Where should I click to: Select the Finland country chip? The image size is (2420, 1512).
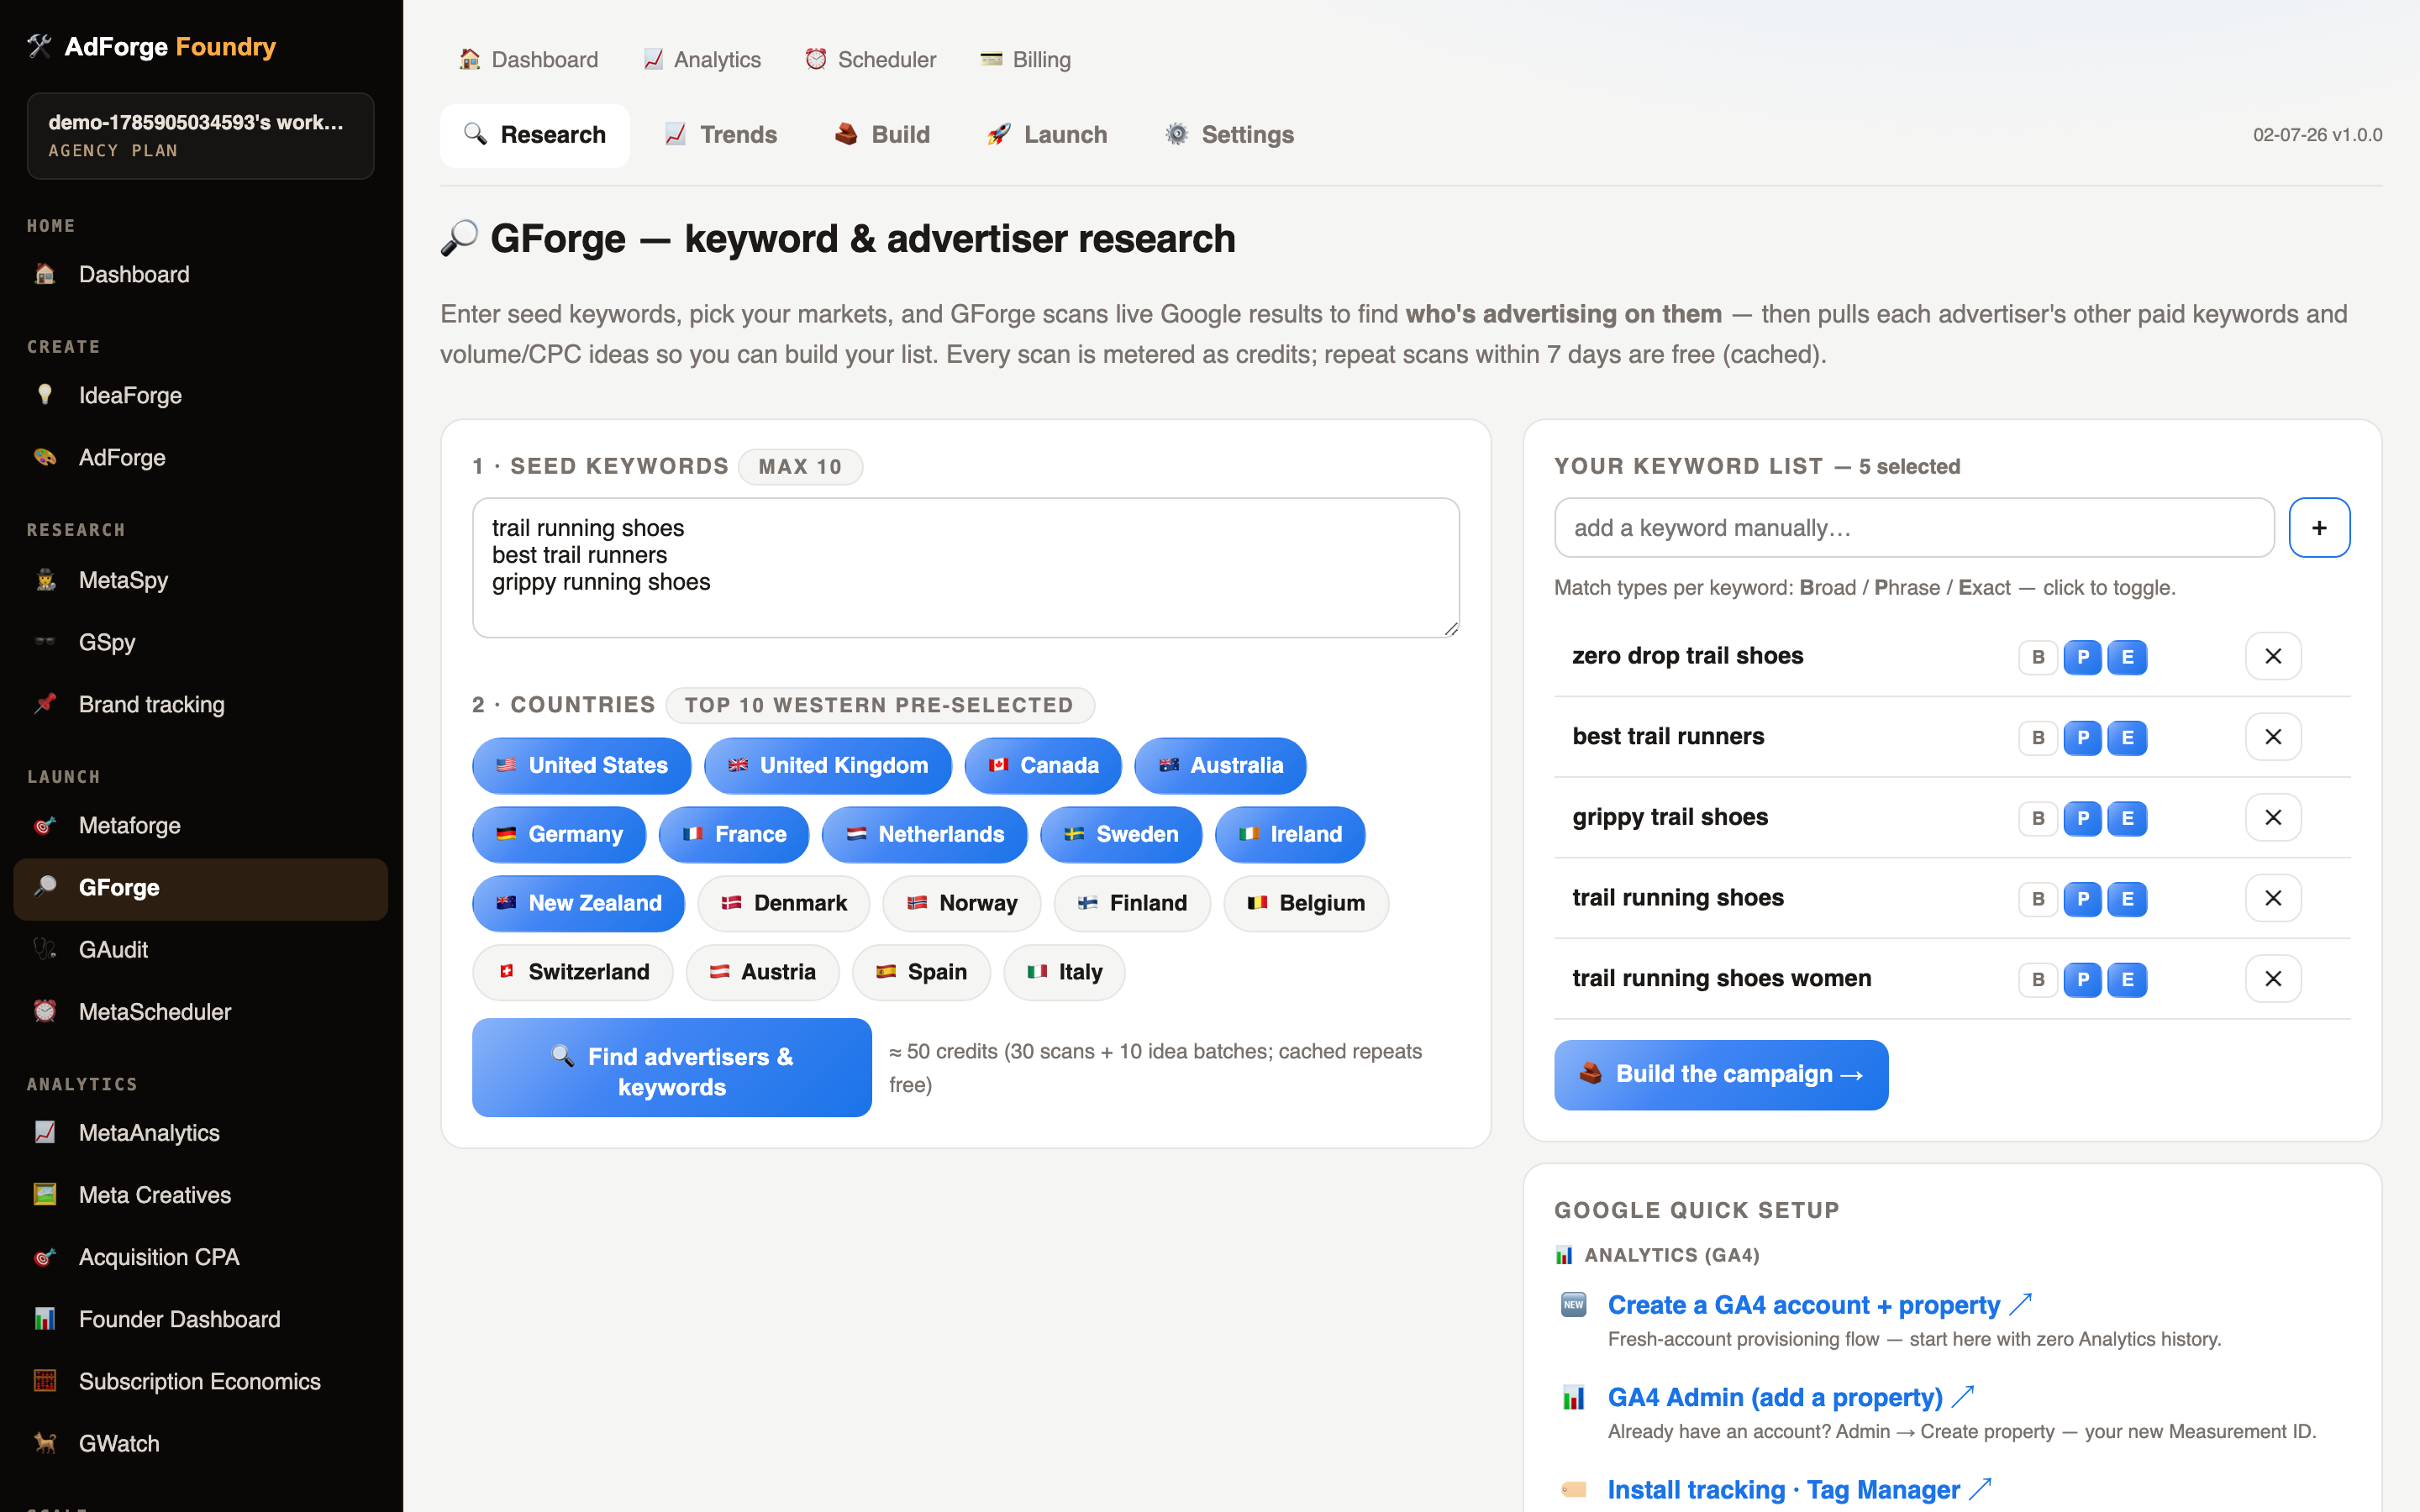point(1132,903)
